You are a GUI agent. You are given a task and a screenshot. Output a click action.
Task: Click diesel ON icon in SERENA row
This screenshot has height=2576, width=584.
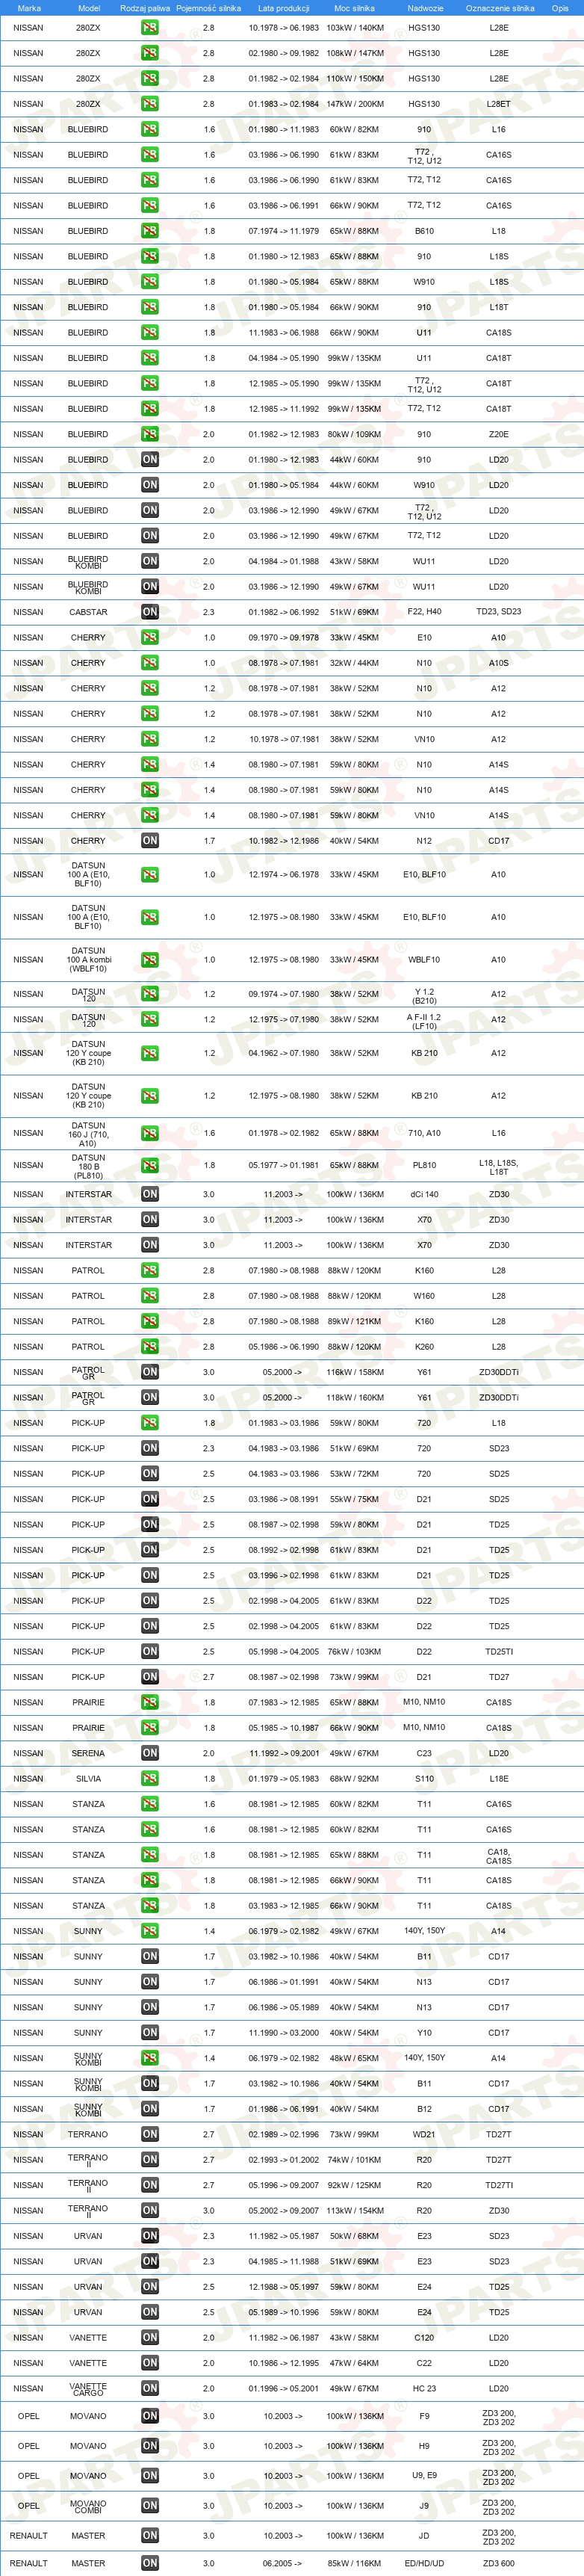(149, 1753)
